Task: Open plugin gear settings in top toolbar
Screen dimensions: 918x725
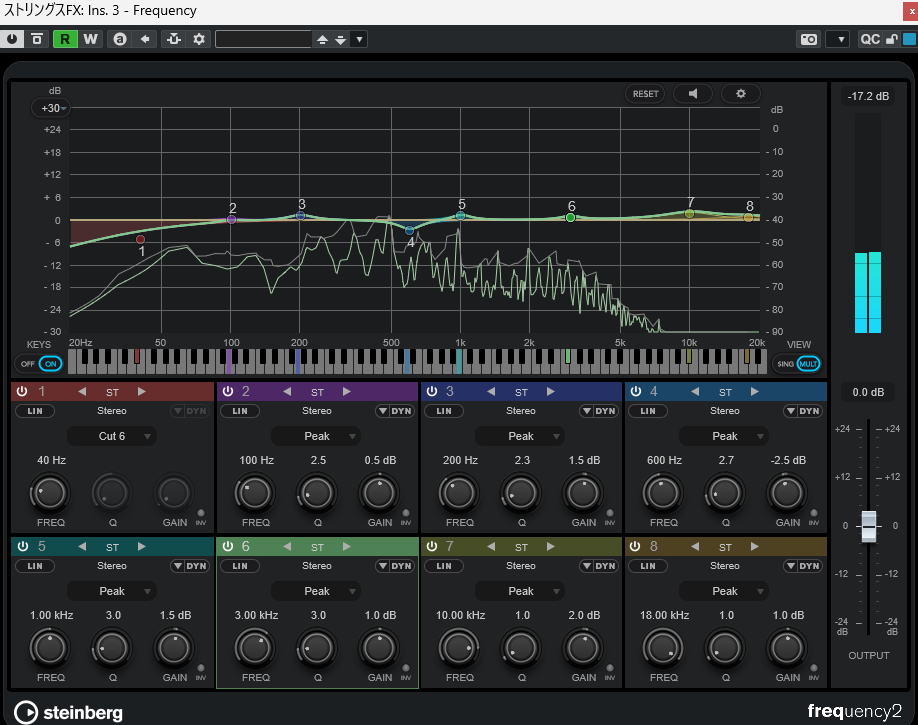Action: (199, 39)
